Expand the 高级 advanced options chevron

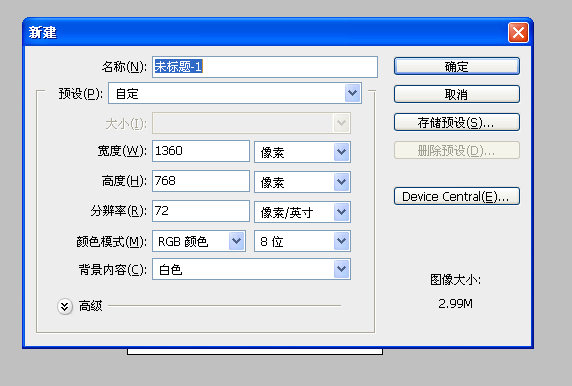(65, 306)
